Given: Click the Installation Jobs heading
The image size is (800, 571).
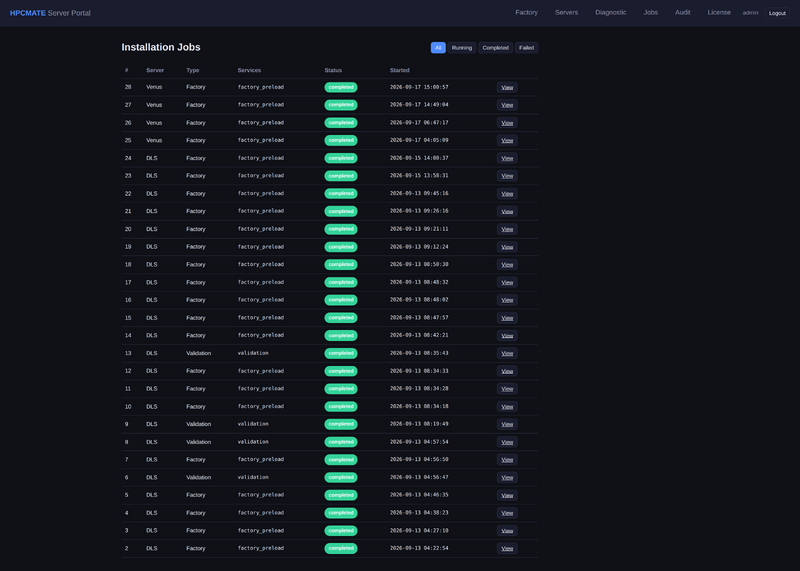Looking at the screenshot, I should [161, 47].
